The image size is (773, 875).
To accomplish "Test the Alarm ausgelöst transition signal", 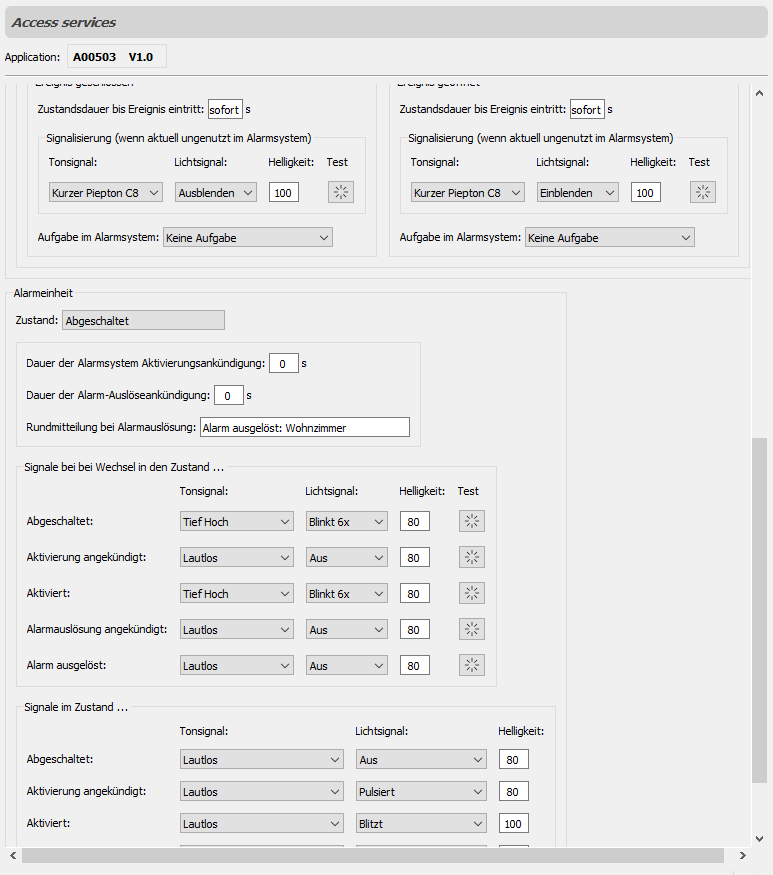I will point(472,665).
